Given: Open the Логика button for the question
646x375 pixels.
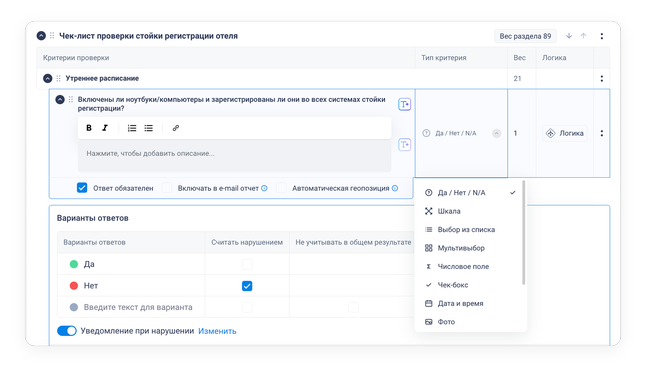Looking at the screenshot, I should tap(565, 133).
